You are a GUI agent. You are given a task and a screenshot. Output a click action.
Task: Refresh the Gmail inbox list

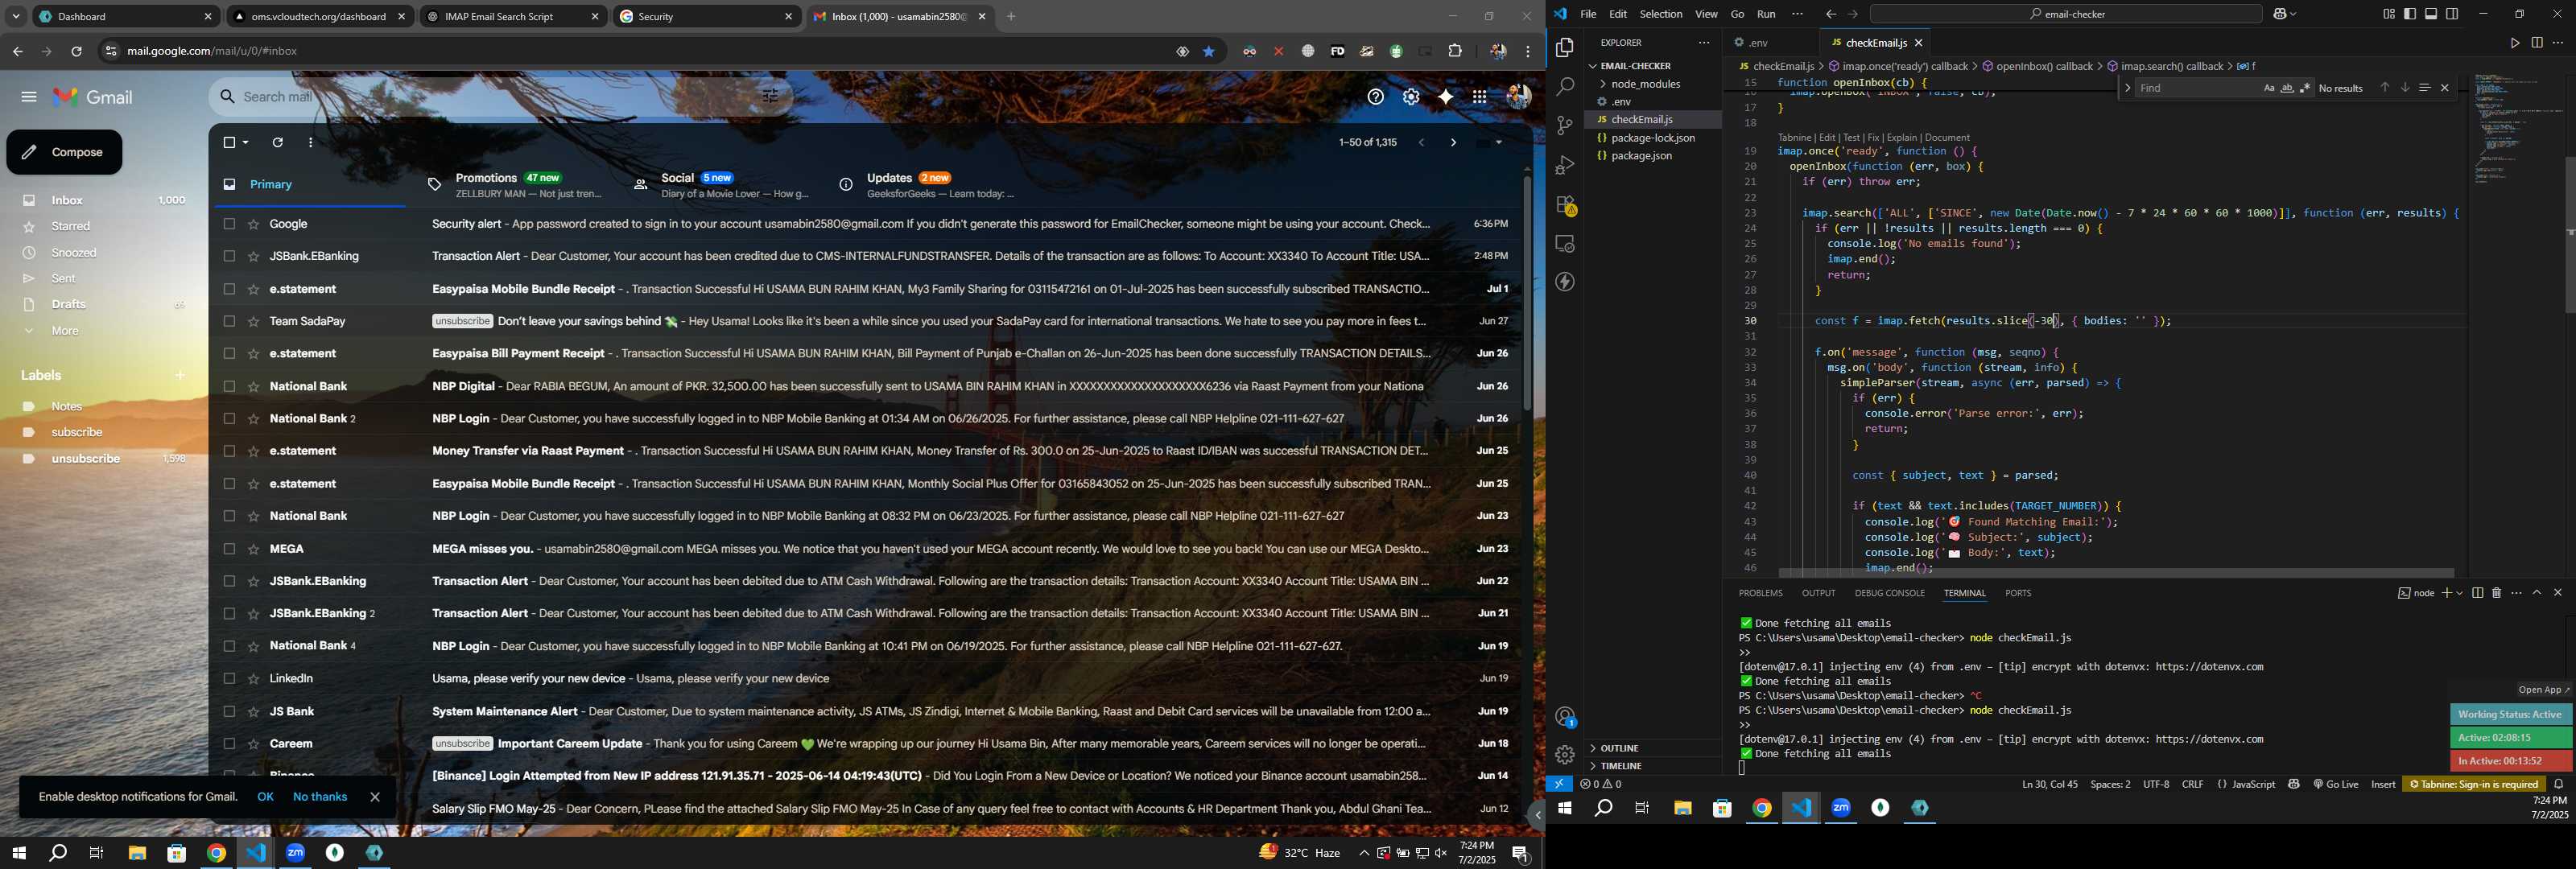[x=278, y=143]
